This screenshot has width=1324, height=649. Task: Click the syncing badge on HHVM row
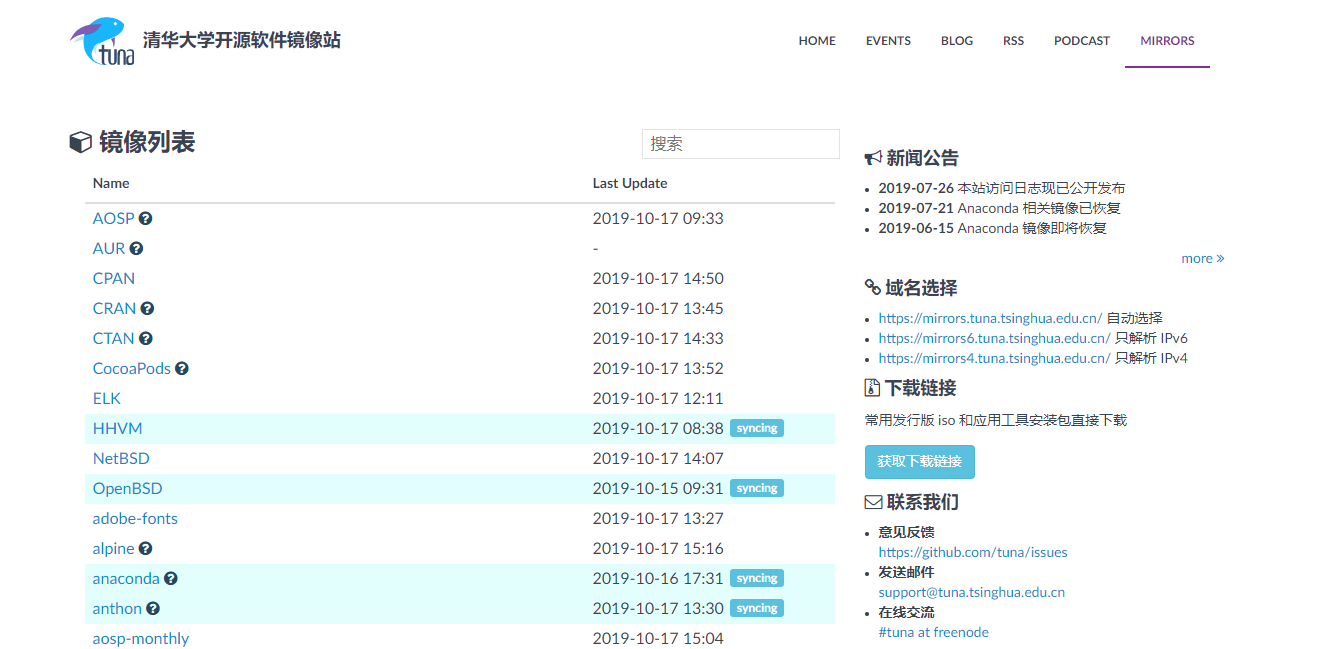[757, 428]
